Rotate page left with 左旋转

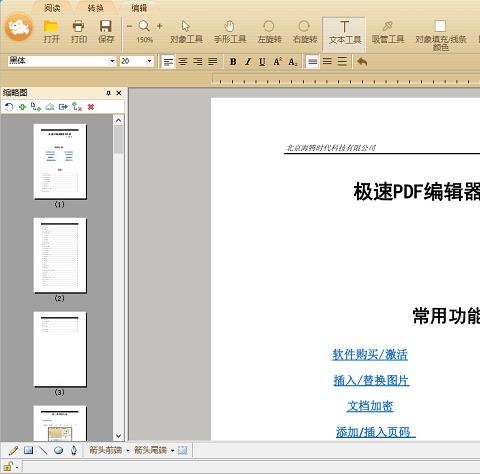pyautogui.click(x=269, y=32)
